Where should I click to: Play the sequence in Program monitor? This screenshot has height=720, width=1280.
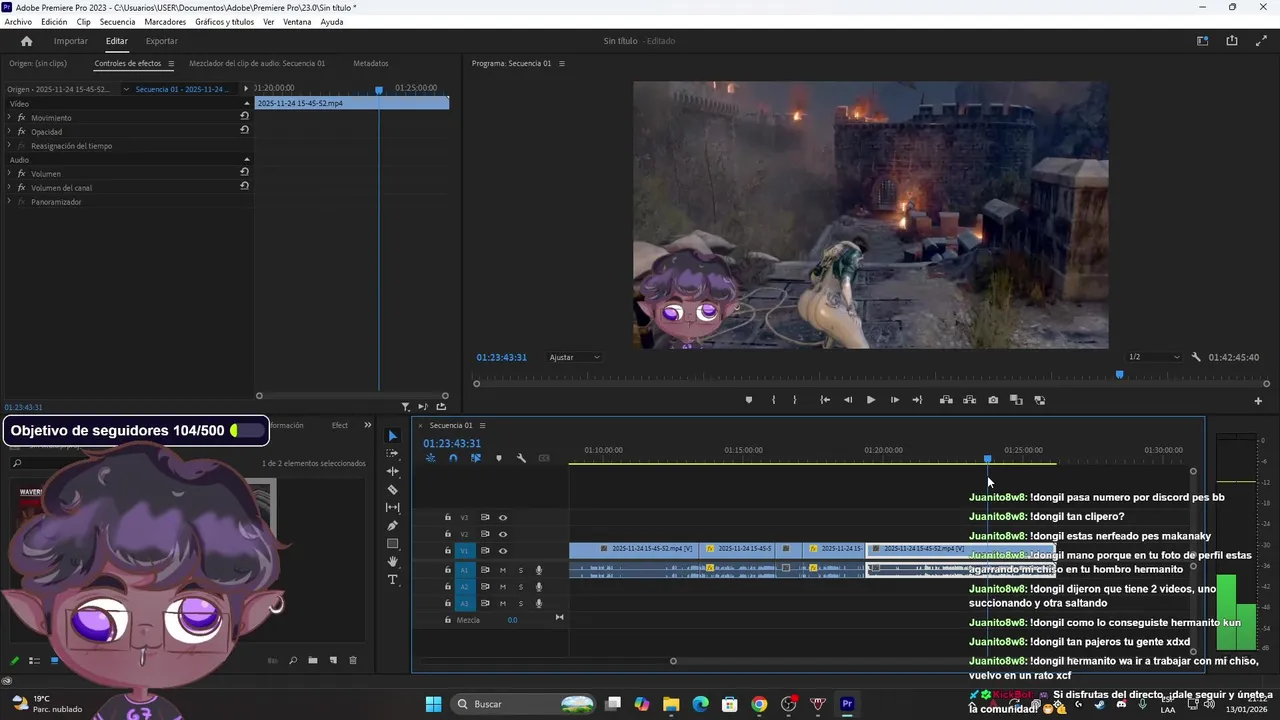871,400
